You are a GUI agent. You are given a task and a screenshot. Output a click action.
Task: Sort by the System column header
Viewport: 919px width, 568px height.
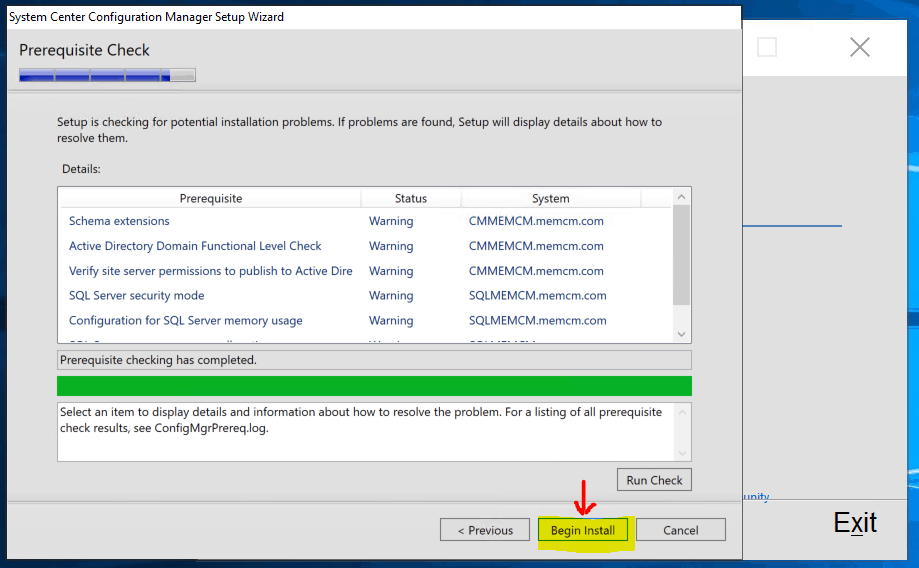click(550, 198)
